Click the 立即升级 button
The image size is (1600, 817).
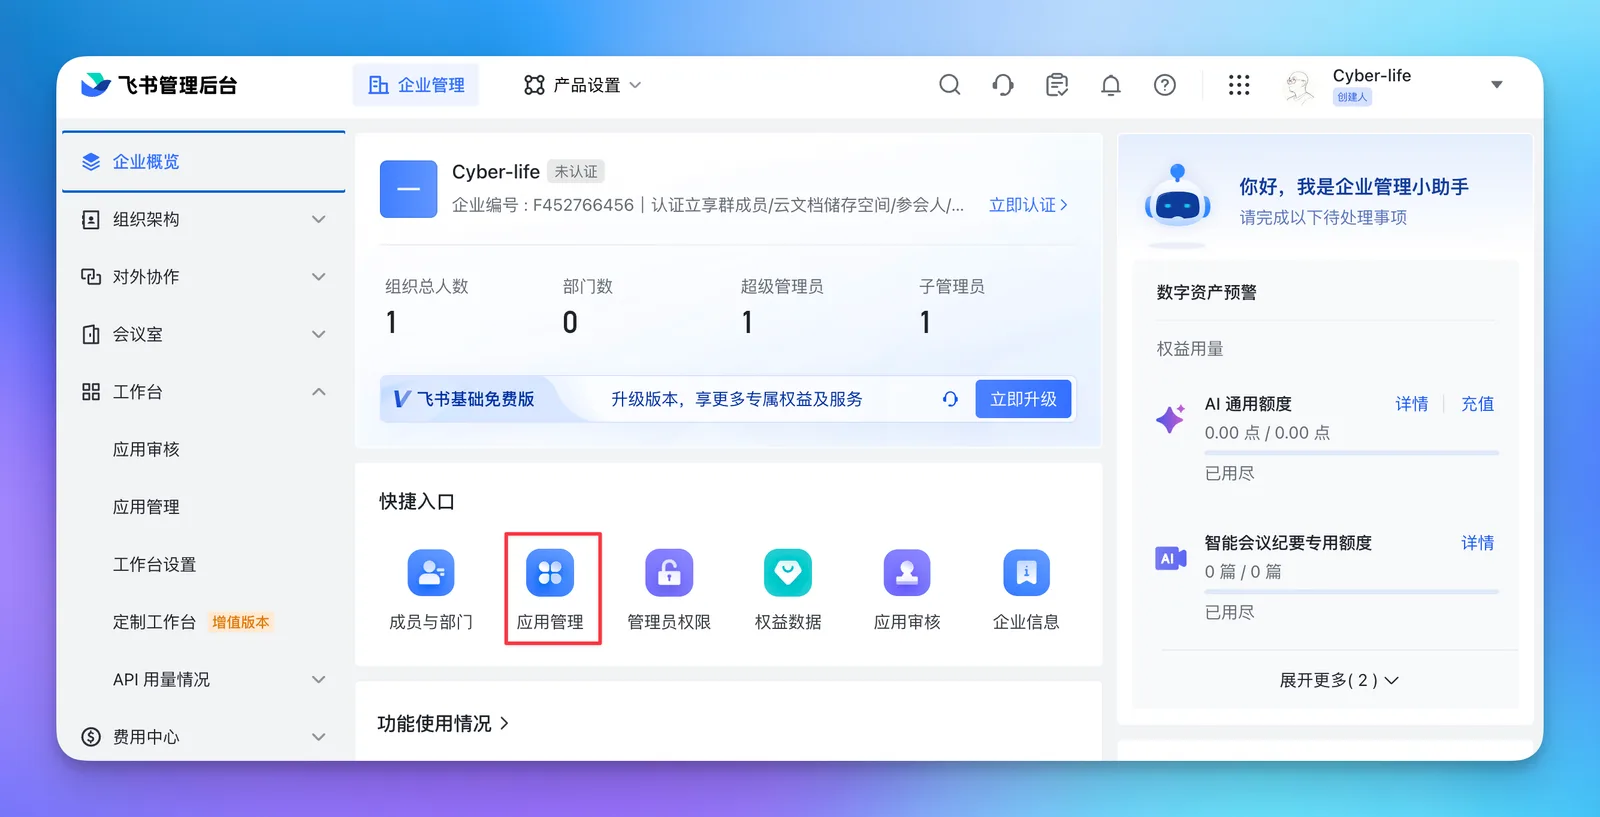[x=1023, y=399]
